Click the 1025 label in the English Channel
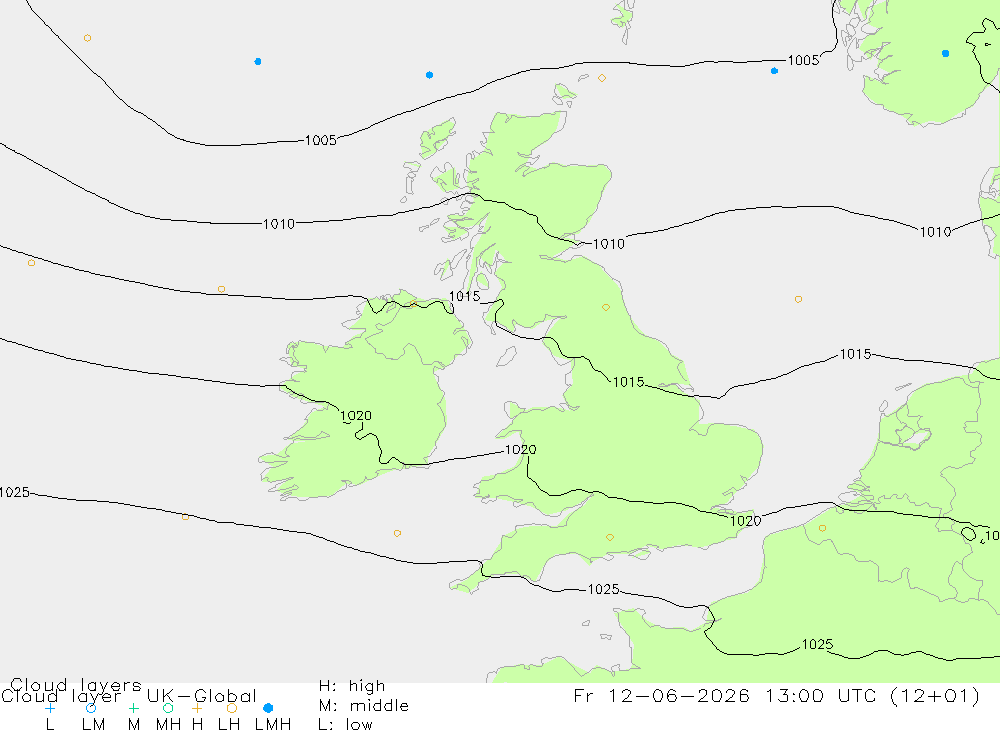 pyautogui.click(x=603, y=589)
